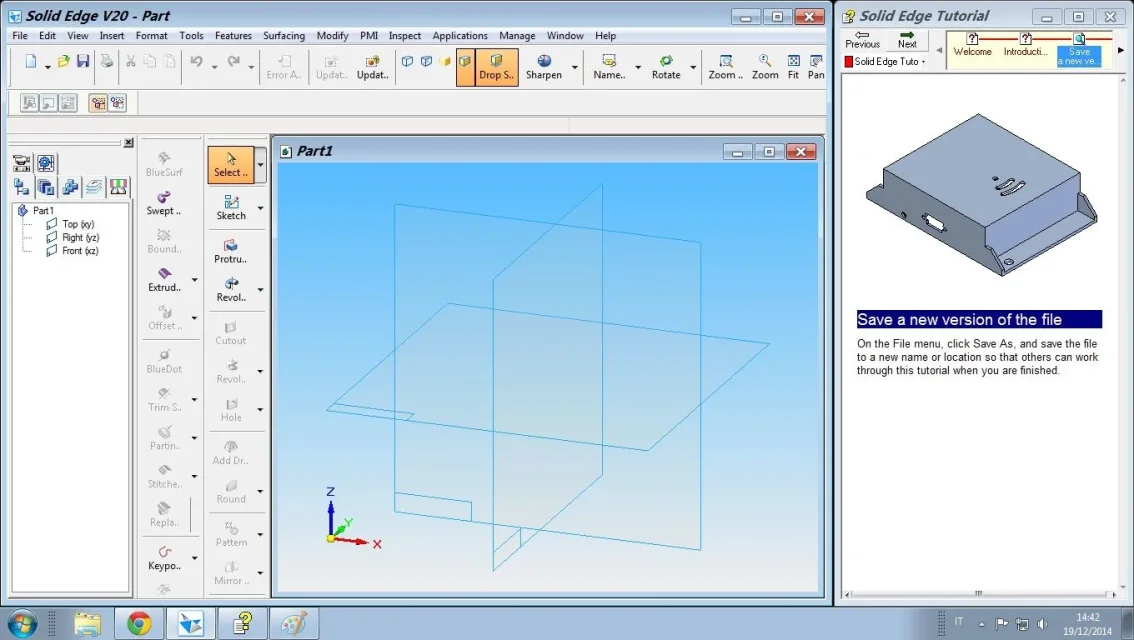
Task: Open the Inspect menu
Action: tap(404, 35)
